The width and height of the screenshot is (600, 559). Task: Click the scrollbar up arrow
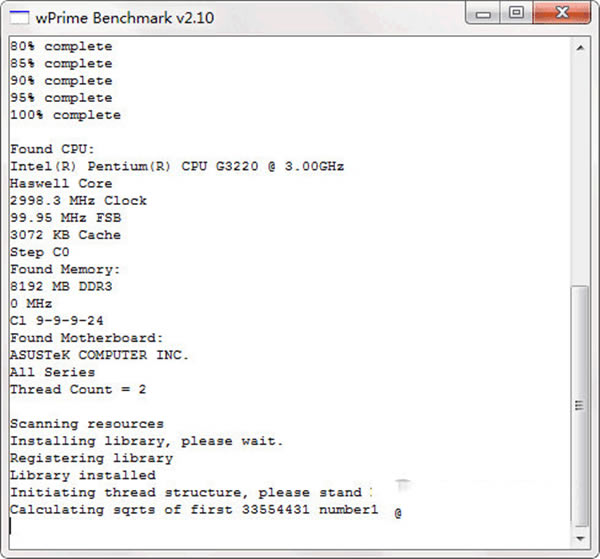(x=580, y=48)
